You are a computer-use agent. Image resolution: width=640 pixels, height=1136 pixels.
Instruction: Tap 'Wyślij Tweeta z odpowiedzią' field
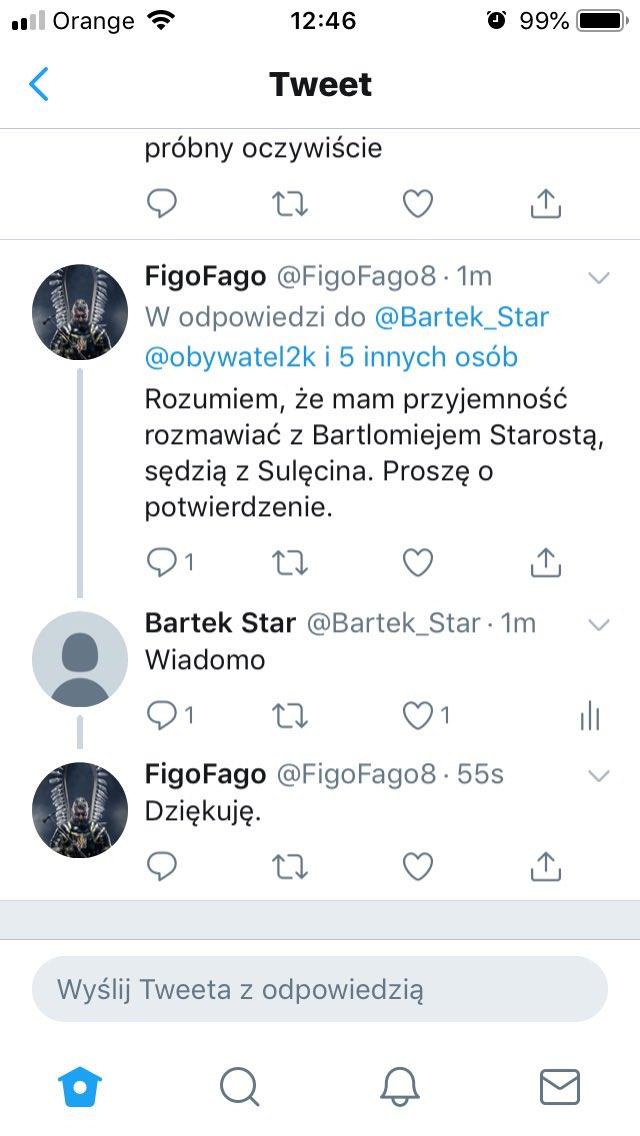tap(320, 989)
